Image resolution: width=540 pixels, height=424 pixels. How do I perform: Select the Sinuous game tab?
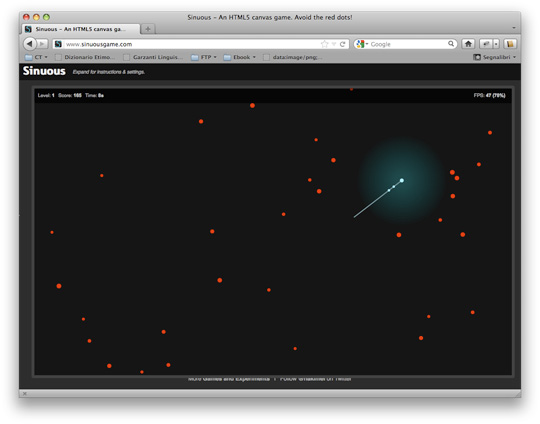coord(81,29)
